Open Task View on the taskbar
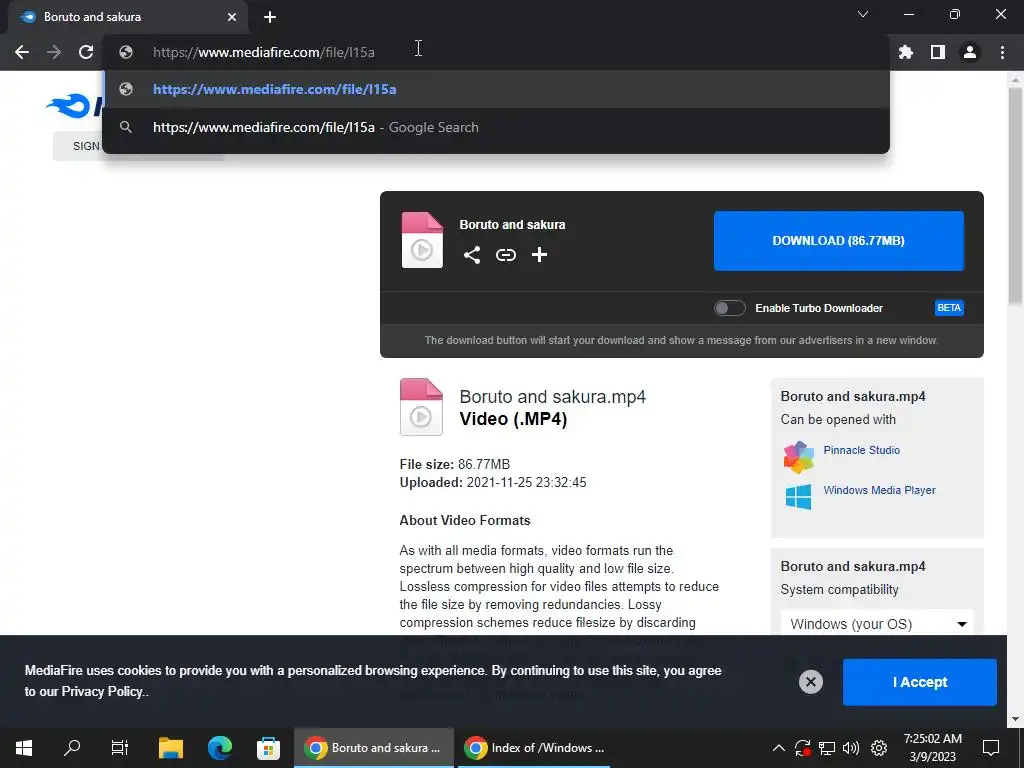 [120, 748]
